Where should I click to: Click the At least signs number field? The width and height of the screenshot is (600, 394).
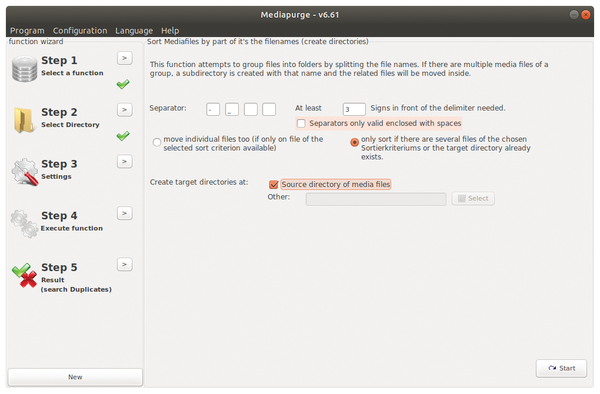pos(354,109)
